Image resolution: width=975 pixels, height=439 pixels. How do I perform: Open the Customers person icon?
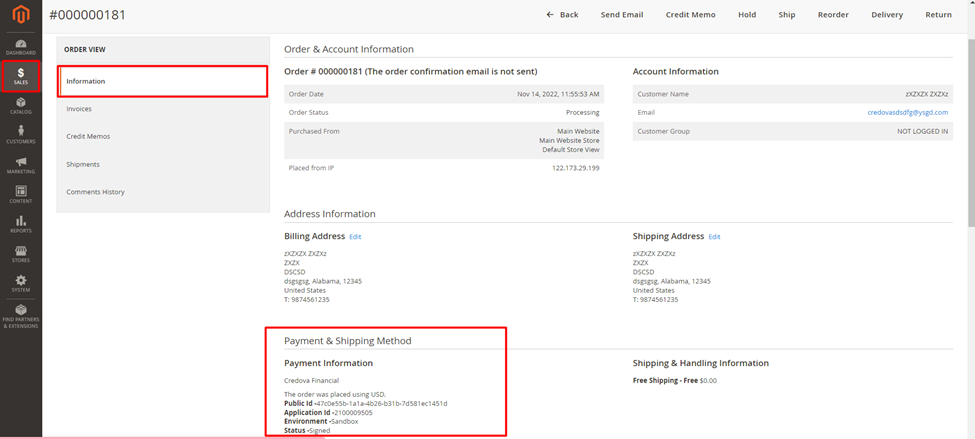coord(21,135)
